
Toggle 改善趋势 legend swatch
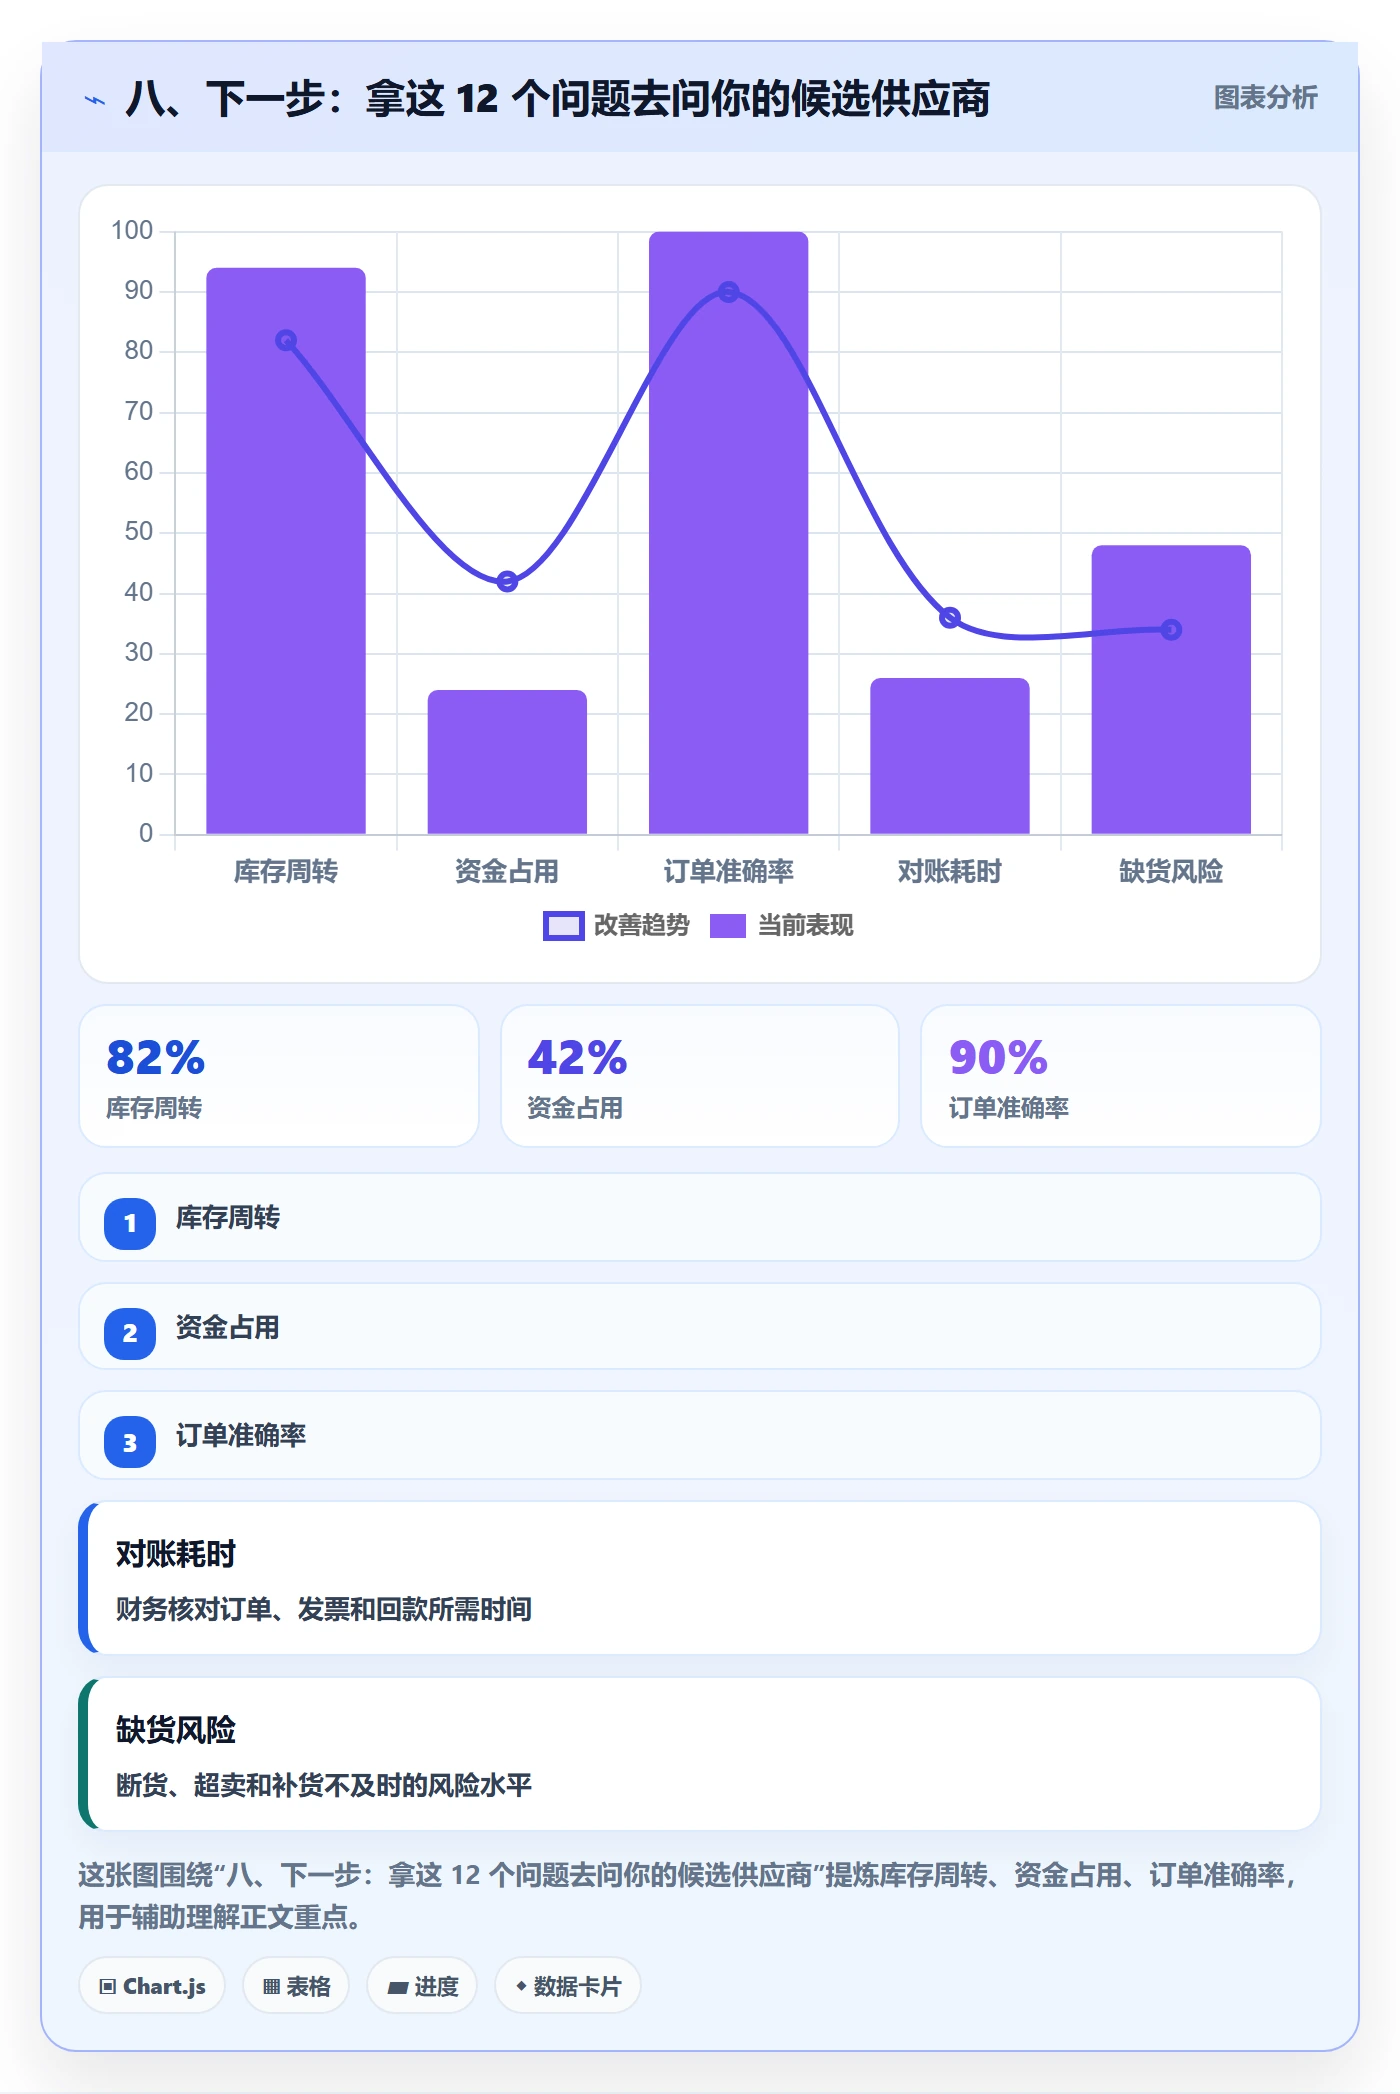coord(564,926)
